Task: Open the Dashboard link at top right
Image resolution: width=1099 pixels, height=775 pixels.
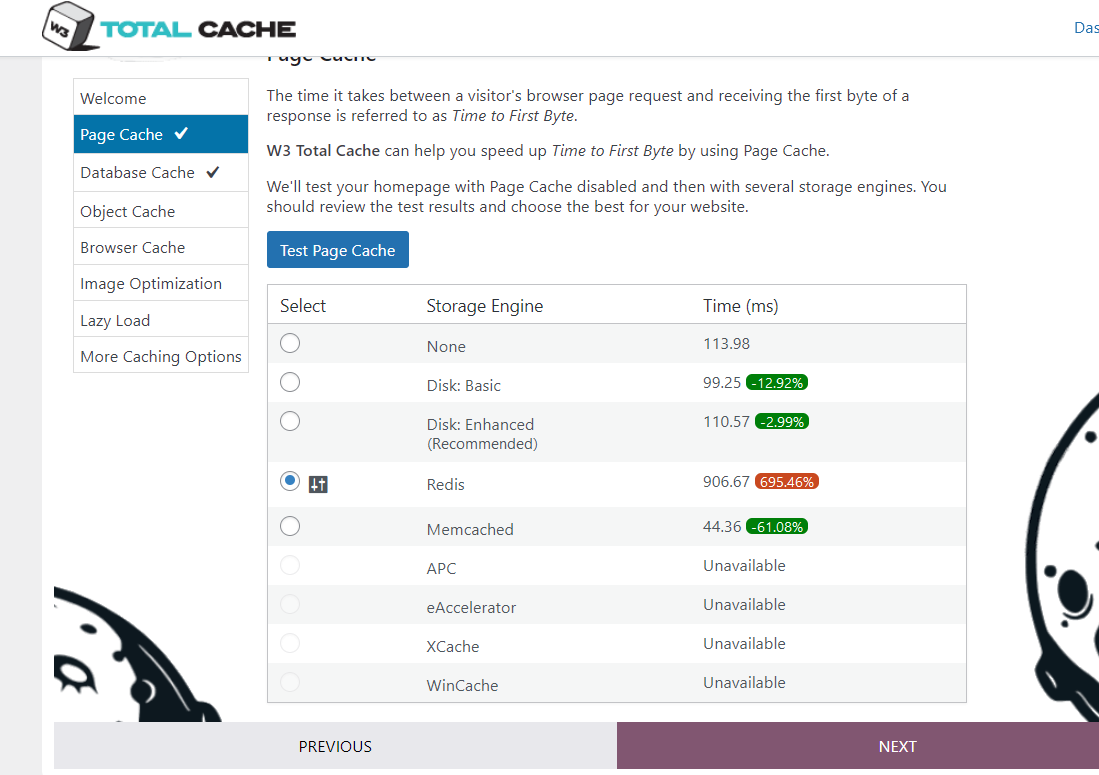Action: pyautogui.click(x=1086, y=27)
